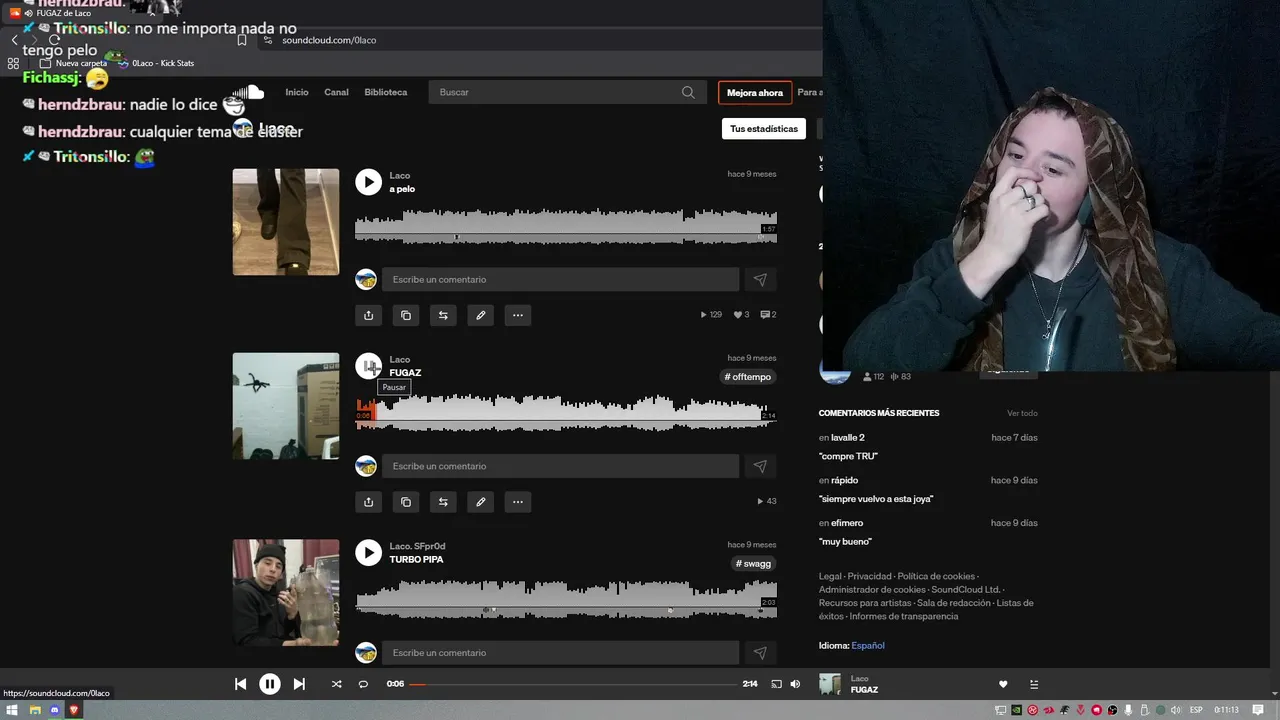Viewport: 1280px width, 720px height.
Task: Like the currently playing FUGAZ track
Action: tap(1003, 685)
